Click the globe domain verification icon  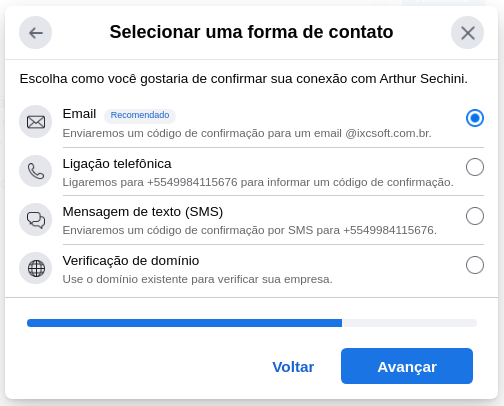point(36,268)
